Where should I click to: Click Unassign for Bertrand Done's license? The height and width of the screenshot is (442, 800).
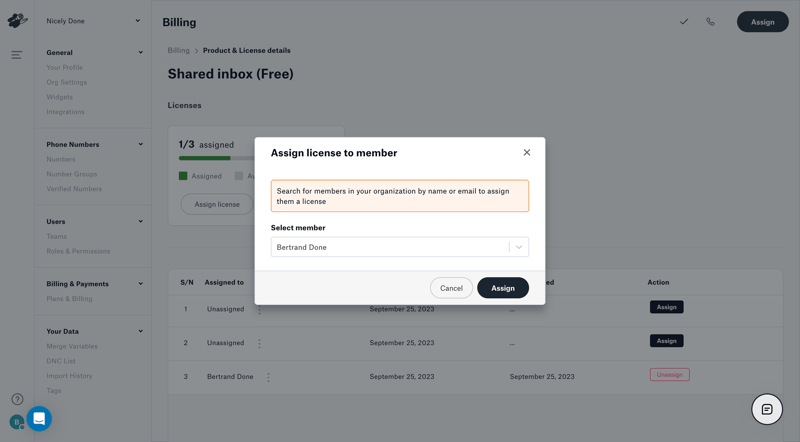(x=669, y=375)
